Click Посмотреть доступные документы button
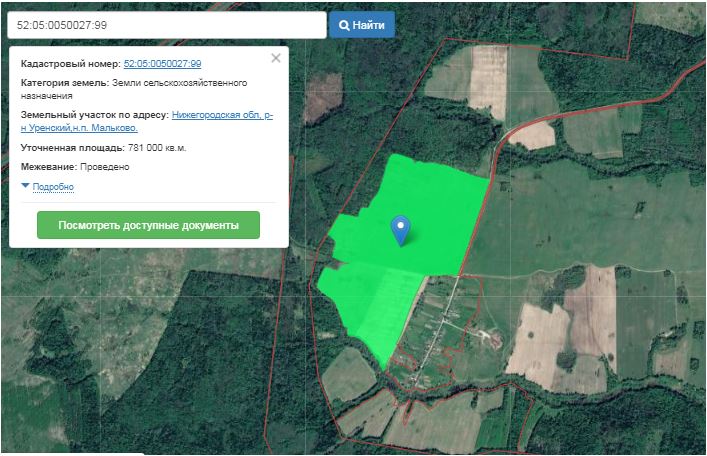The height and width of the screenshot is (456, 707). coord(148,225)
